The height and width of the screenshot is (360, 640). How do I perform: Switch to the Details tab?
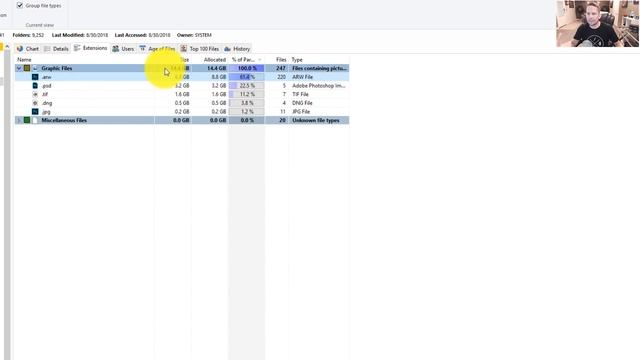click(x=56, y=49)
